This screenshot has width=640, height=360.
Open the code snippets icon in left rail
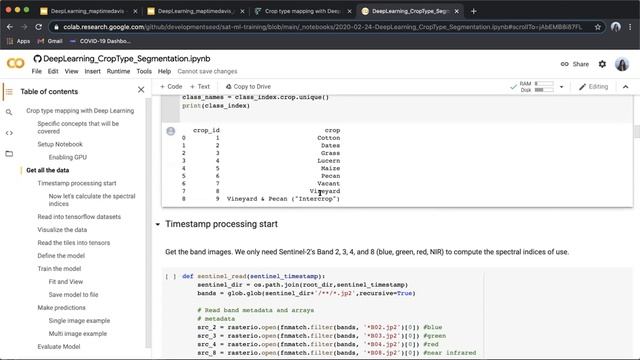(x=9, y=133)
